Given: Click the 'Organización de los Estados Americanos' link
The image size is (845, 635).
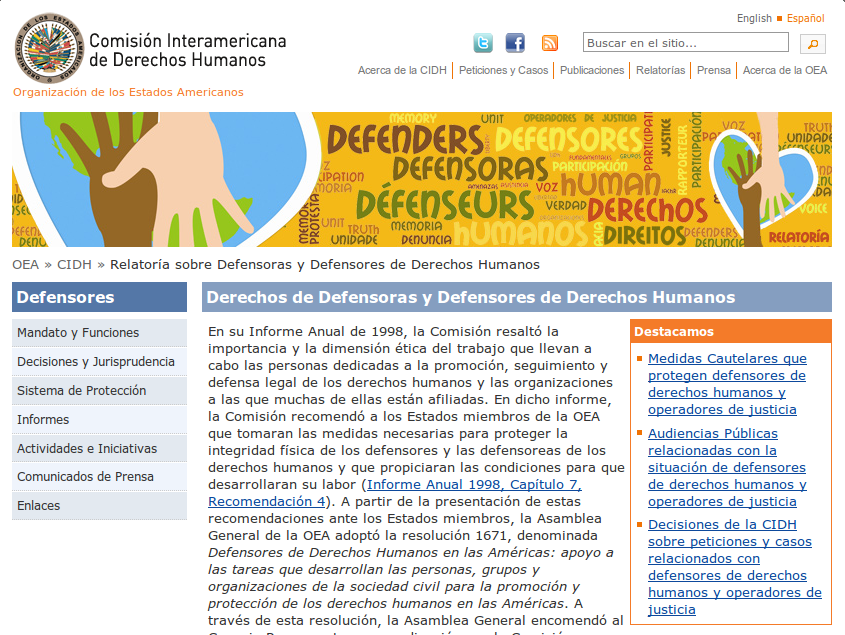Looking at the screenshot, I should [x=128, y=92].
